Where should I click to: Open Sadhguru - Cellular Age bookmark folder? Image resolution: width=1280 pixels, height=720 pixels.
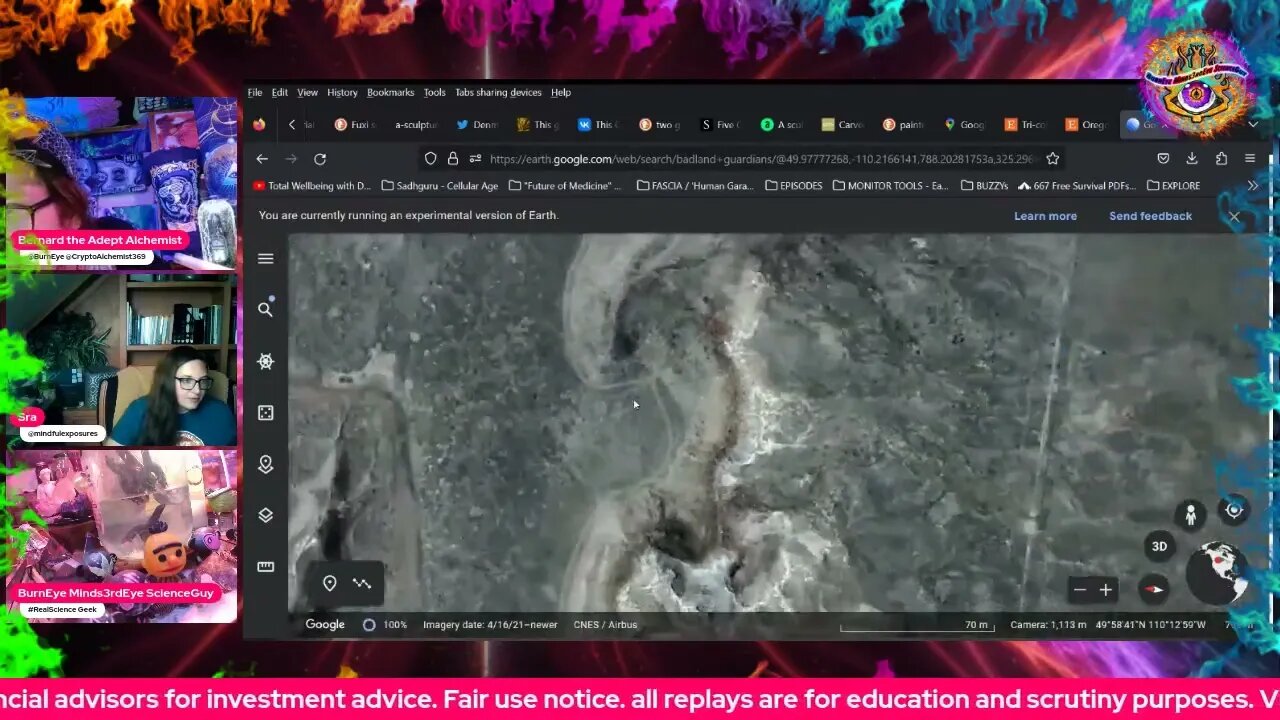(x=439, y=186)
